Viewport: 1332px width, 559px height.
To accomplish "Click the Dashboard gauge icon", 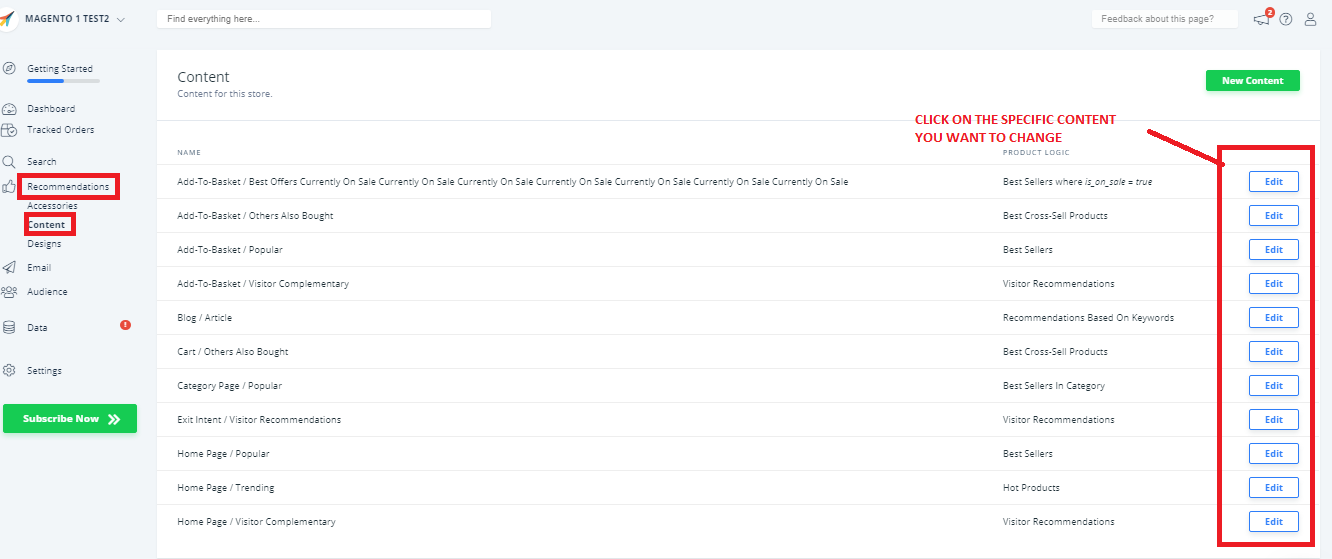I will point(9,109).
